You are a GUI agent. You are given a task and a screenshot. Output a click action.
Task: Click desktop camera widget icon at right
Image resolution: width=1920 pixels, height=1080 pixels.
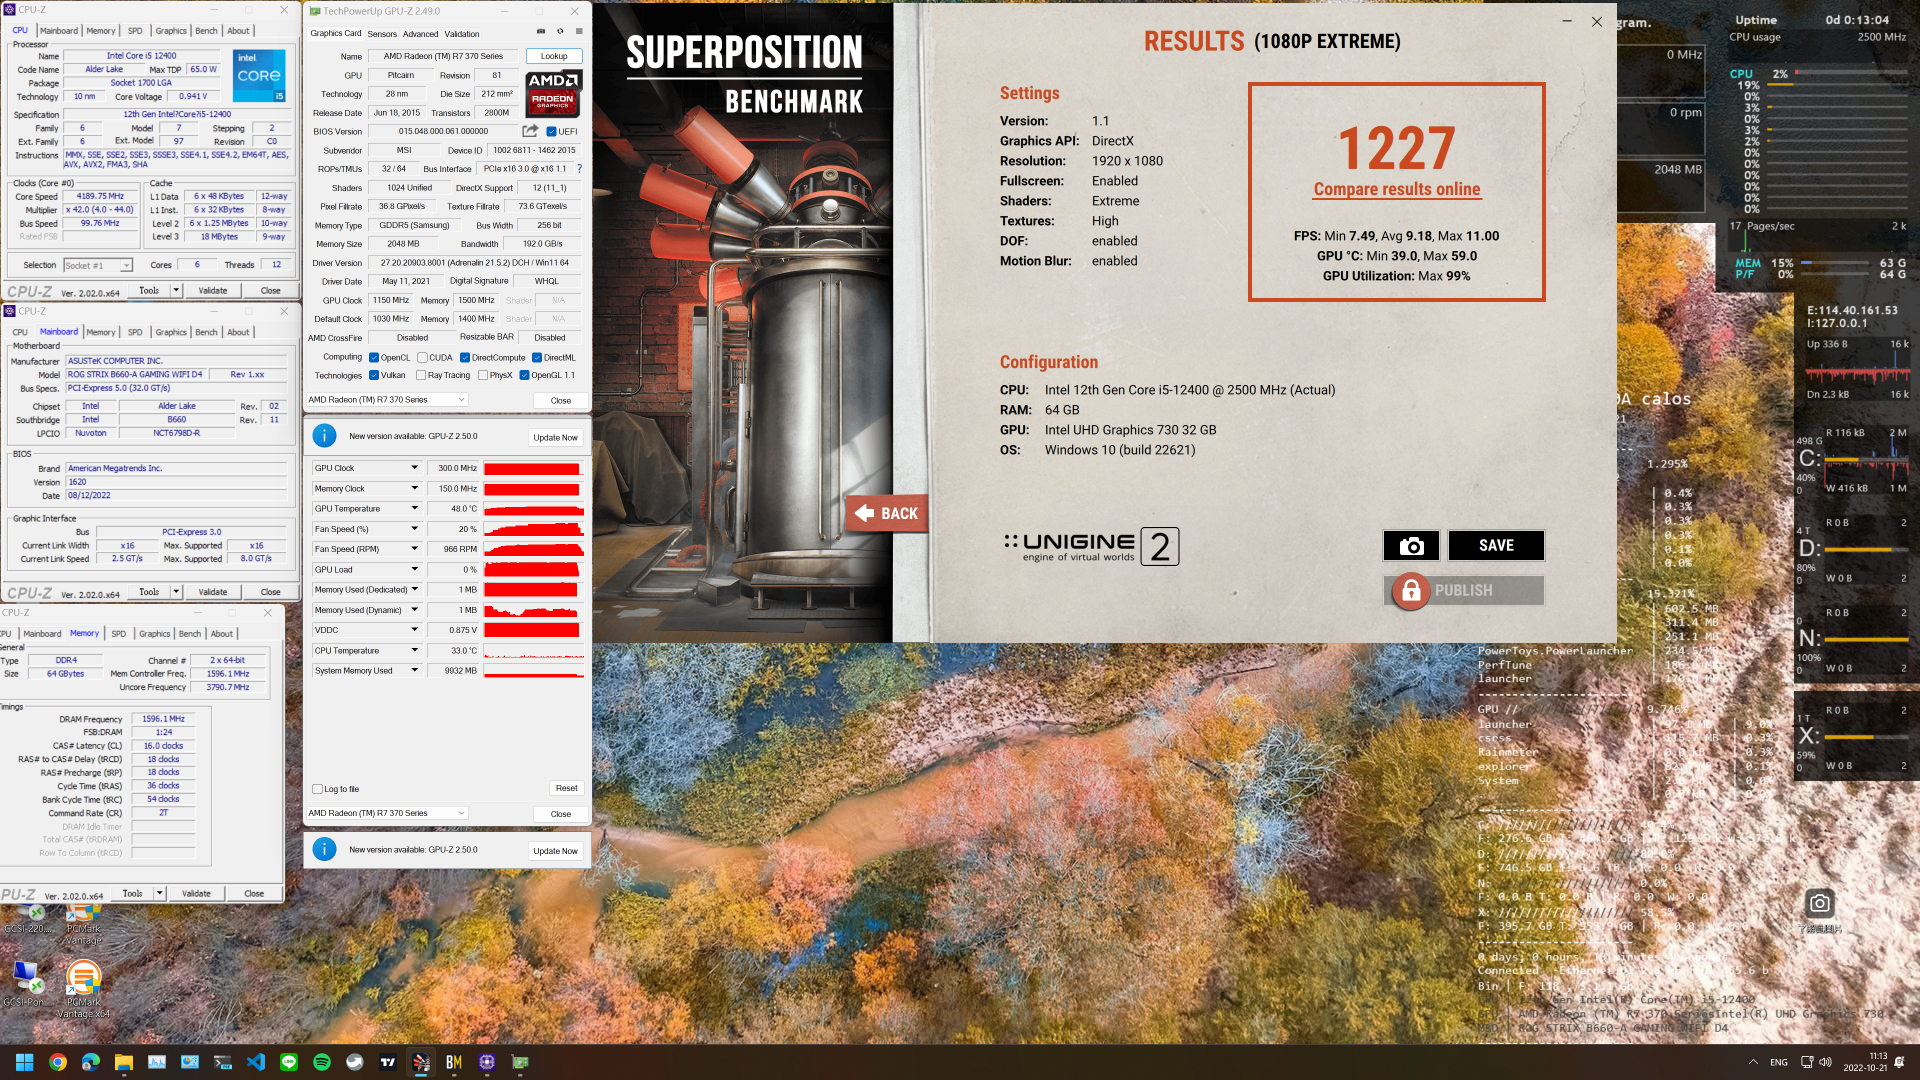tap(1820, 903)
